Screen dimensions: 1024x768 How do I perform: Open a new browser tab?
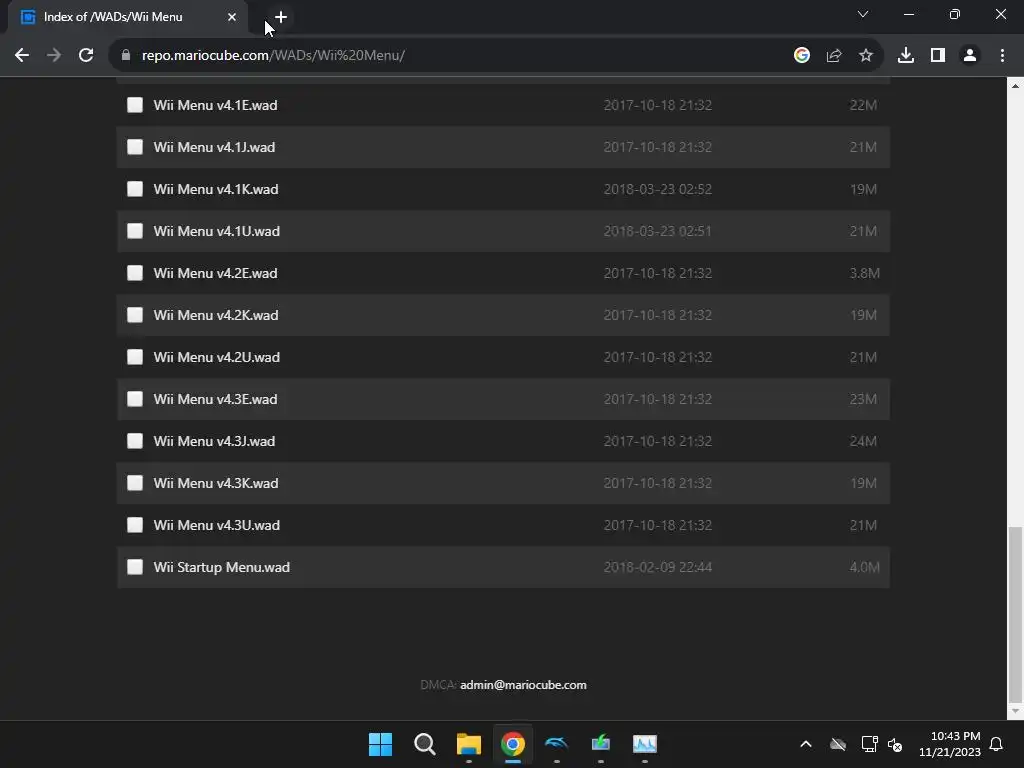click(x=281, y=17)
